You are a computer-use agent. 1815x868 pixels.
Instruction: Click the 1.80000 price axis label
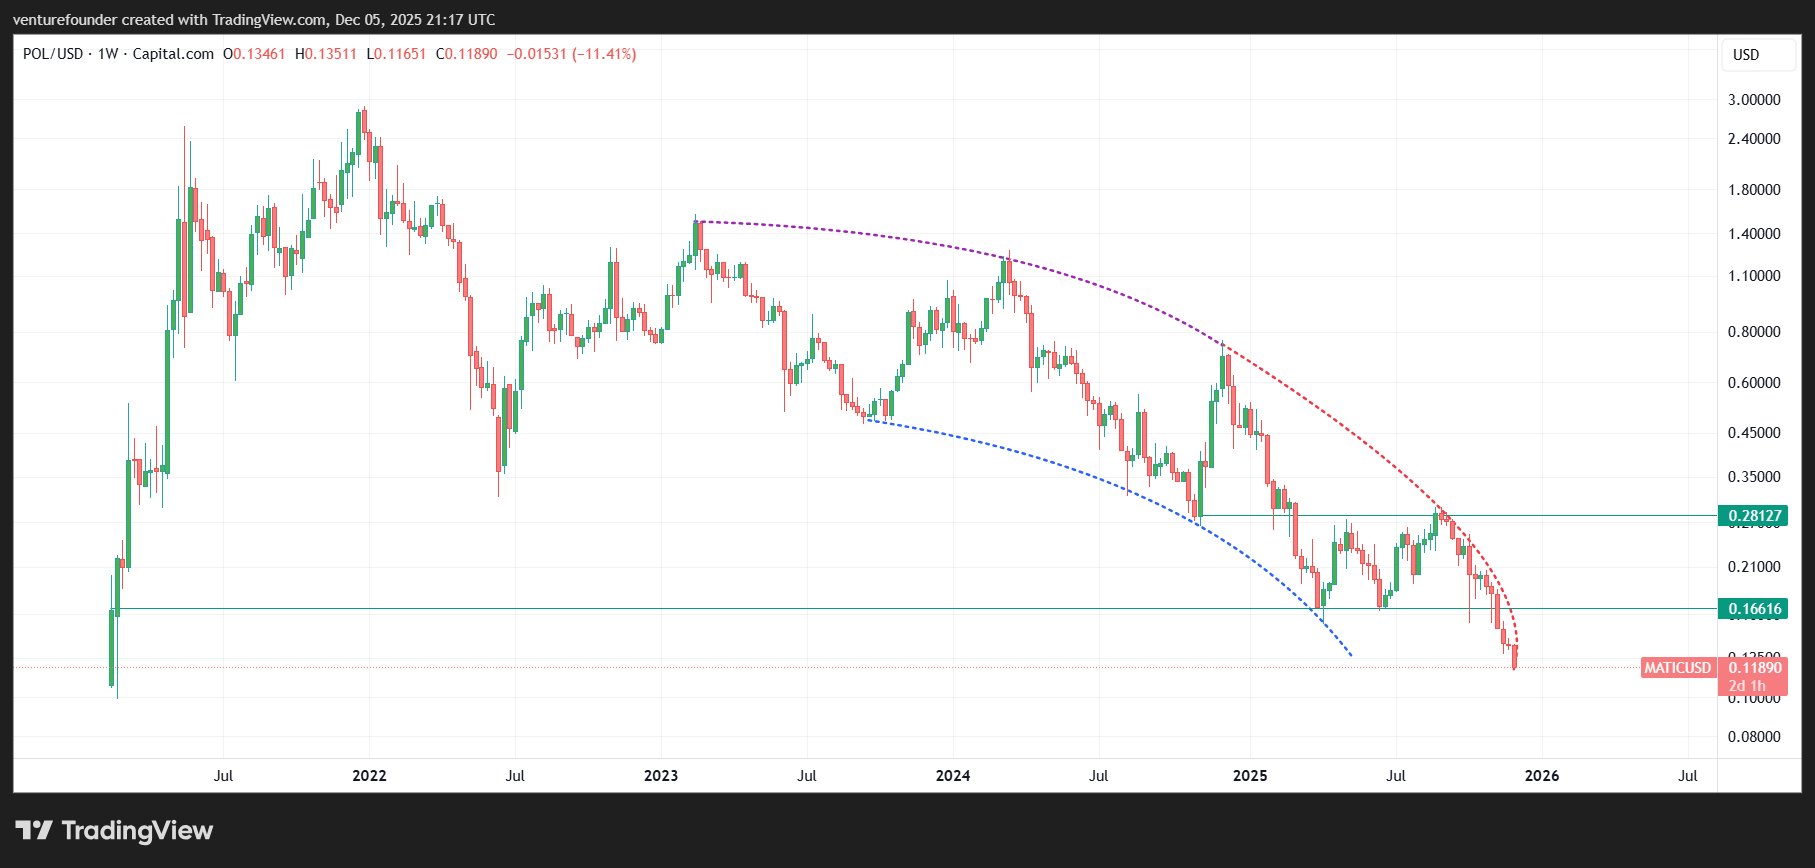click(x=1754, y=190)
